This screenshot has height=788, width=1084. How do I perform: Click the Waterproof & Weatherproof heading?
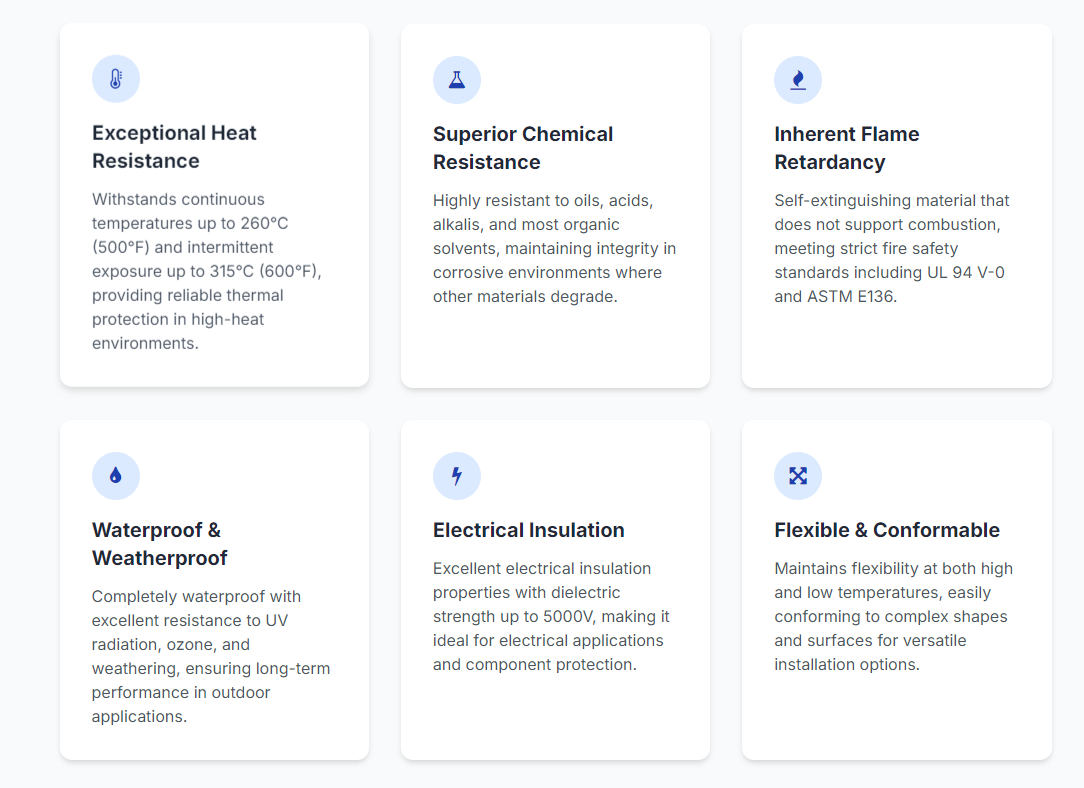point(160,544)
